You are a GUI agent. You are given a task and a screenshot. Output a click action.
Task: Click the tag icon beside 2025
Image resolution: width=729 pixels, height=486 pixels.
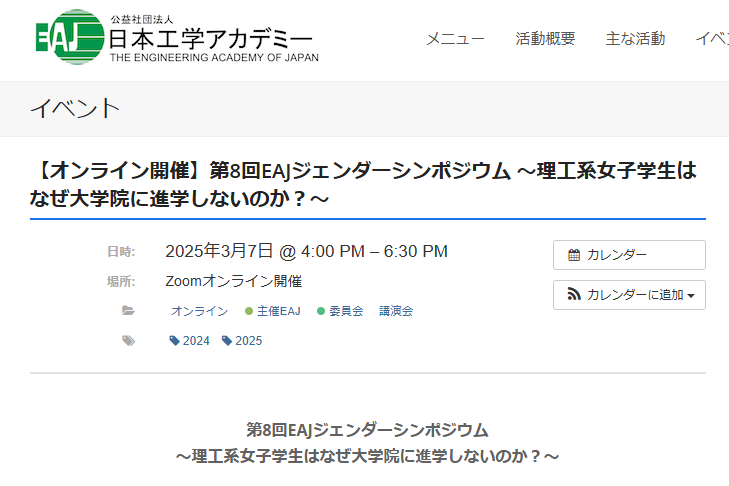click(x=227, y=341)
